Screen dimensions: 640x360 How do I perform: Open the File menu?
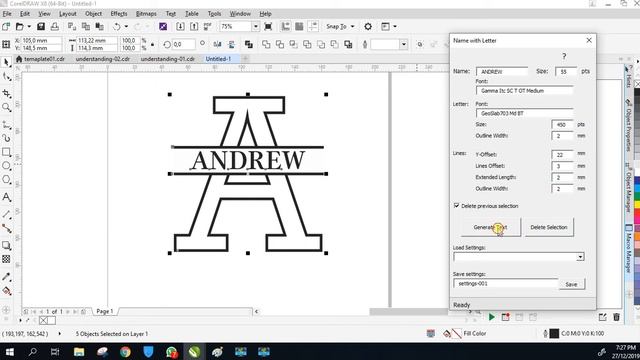tap(7, 14)
